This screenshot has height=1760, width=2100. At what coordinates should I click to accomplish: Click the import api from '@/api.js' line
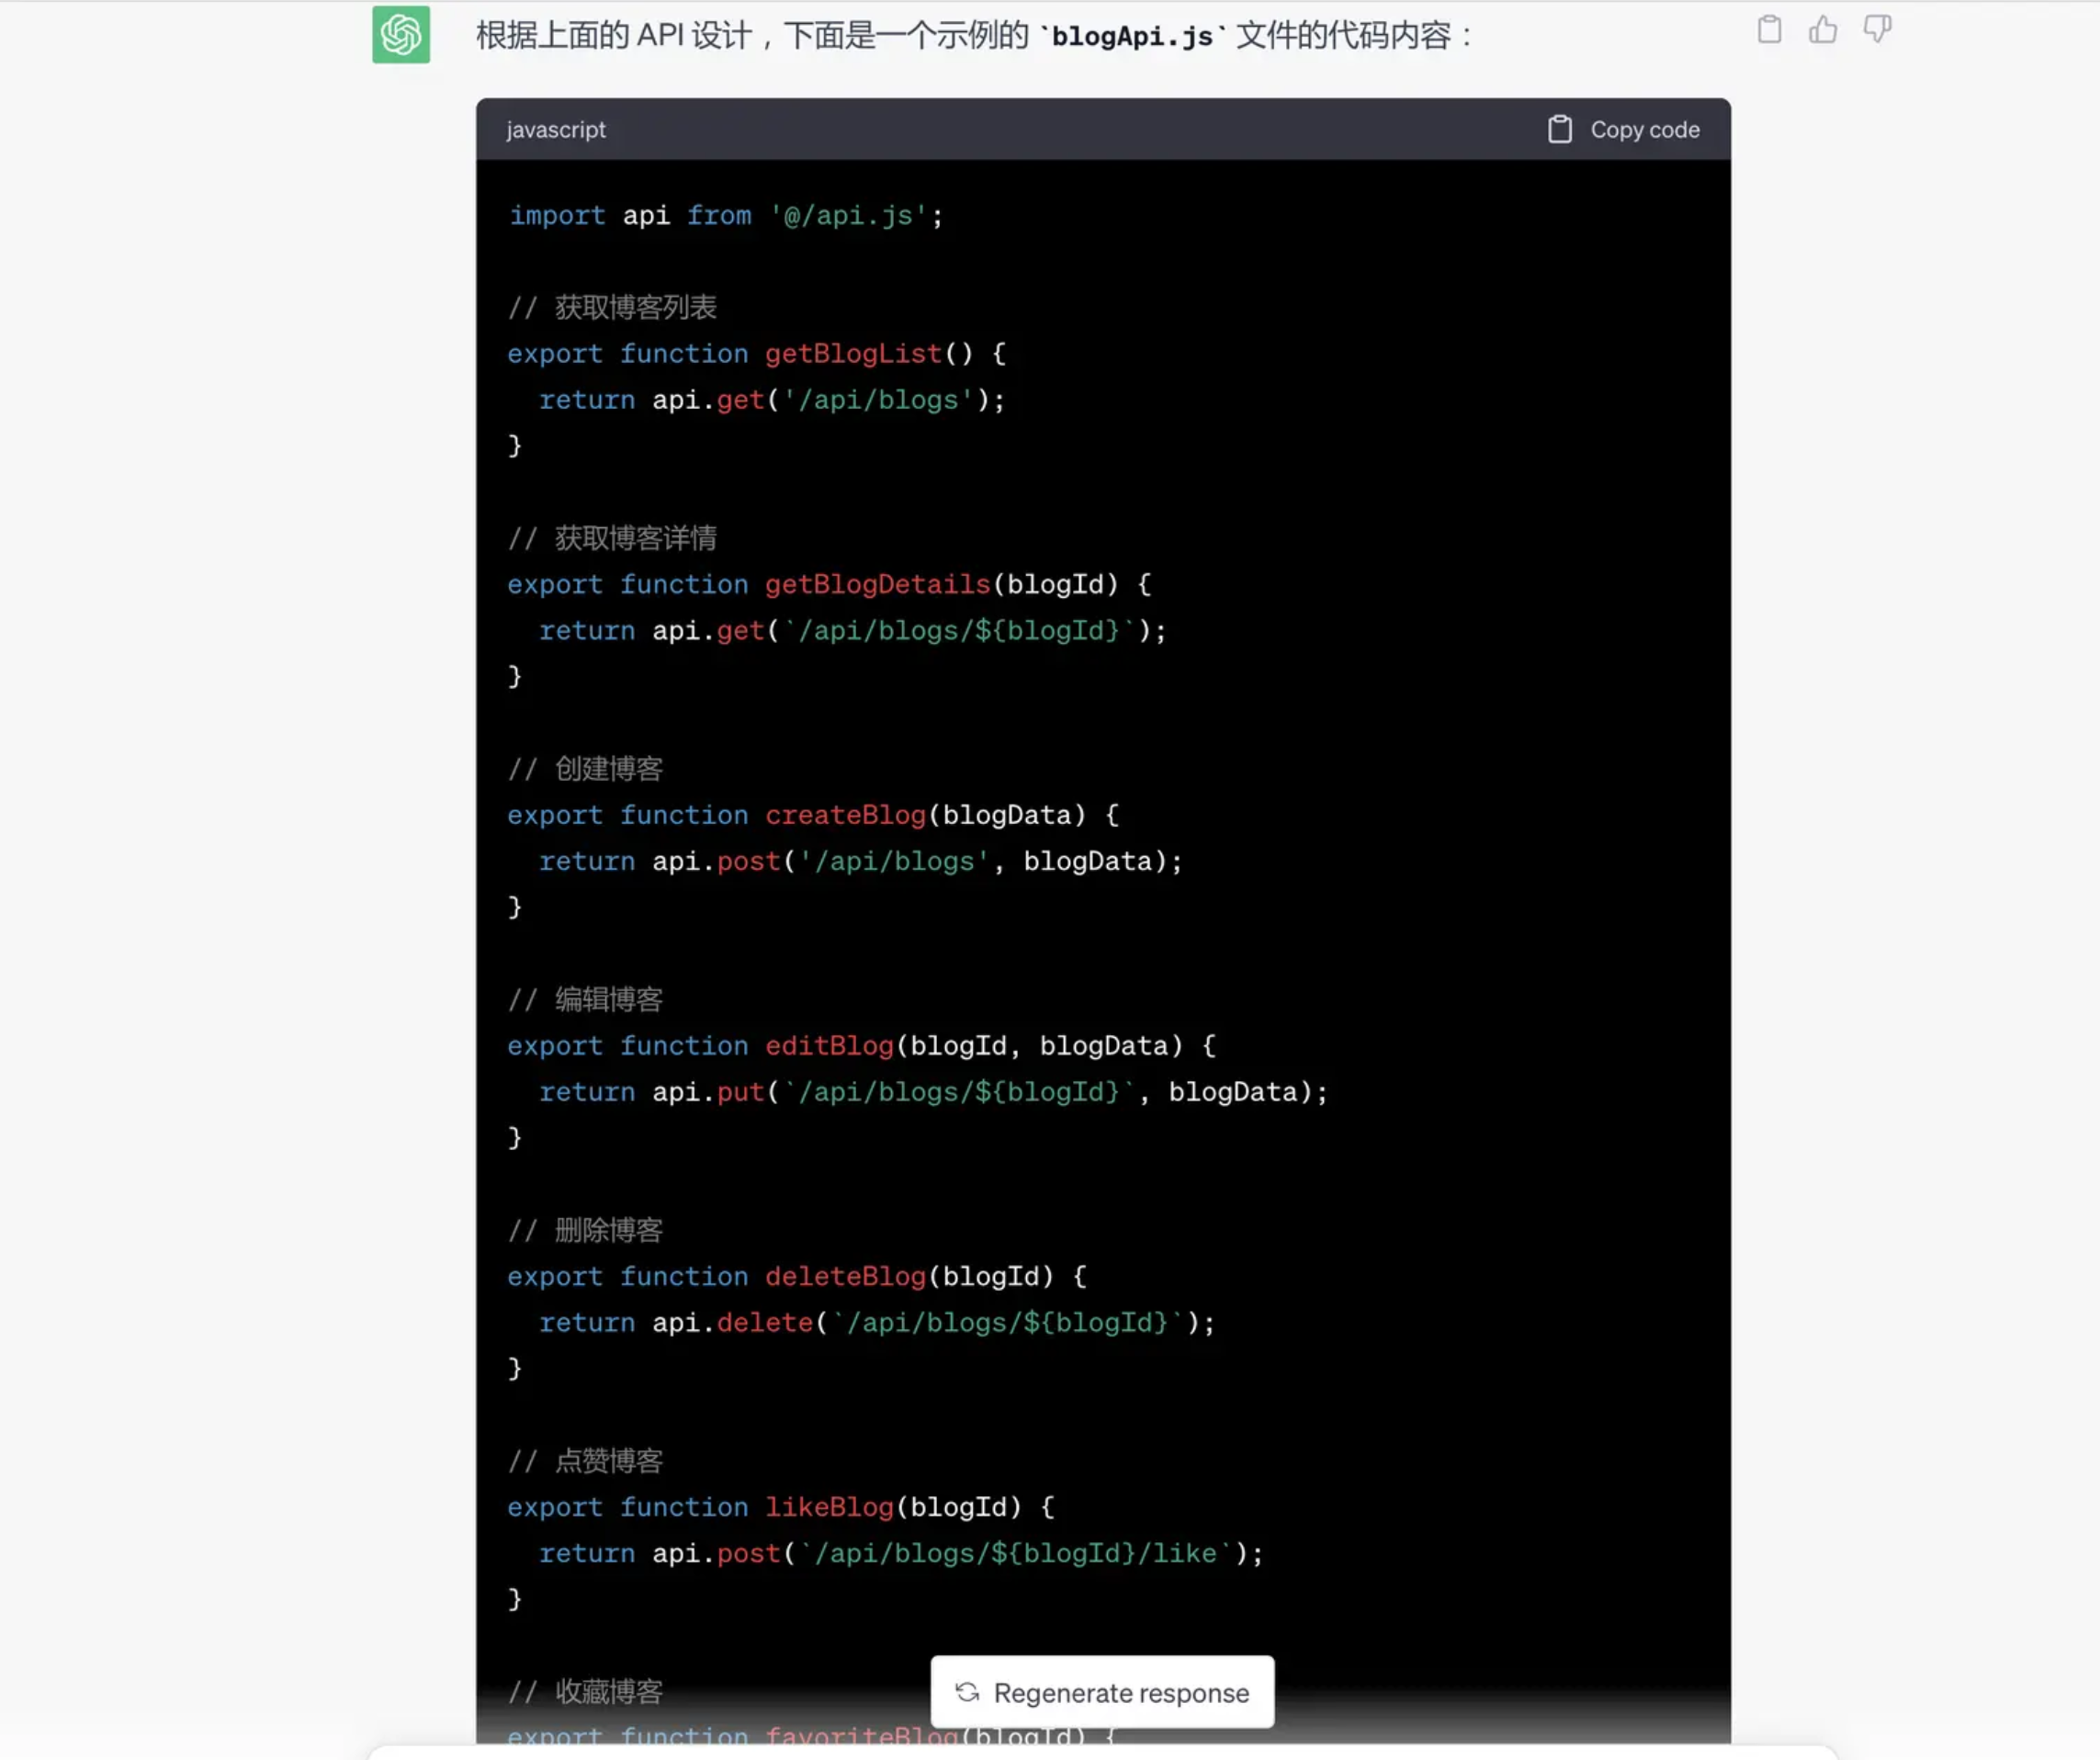pyautogui.click(x=726, y=216)
